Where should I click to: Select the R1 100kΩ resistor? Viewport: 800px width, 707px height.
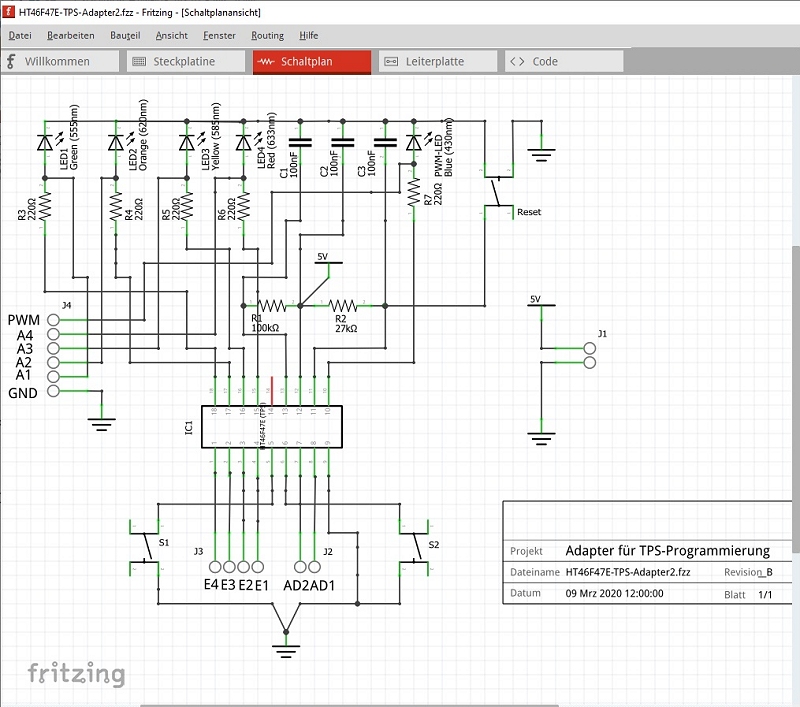(272, 305)
